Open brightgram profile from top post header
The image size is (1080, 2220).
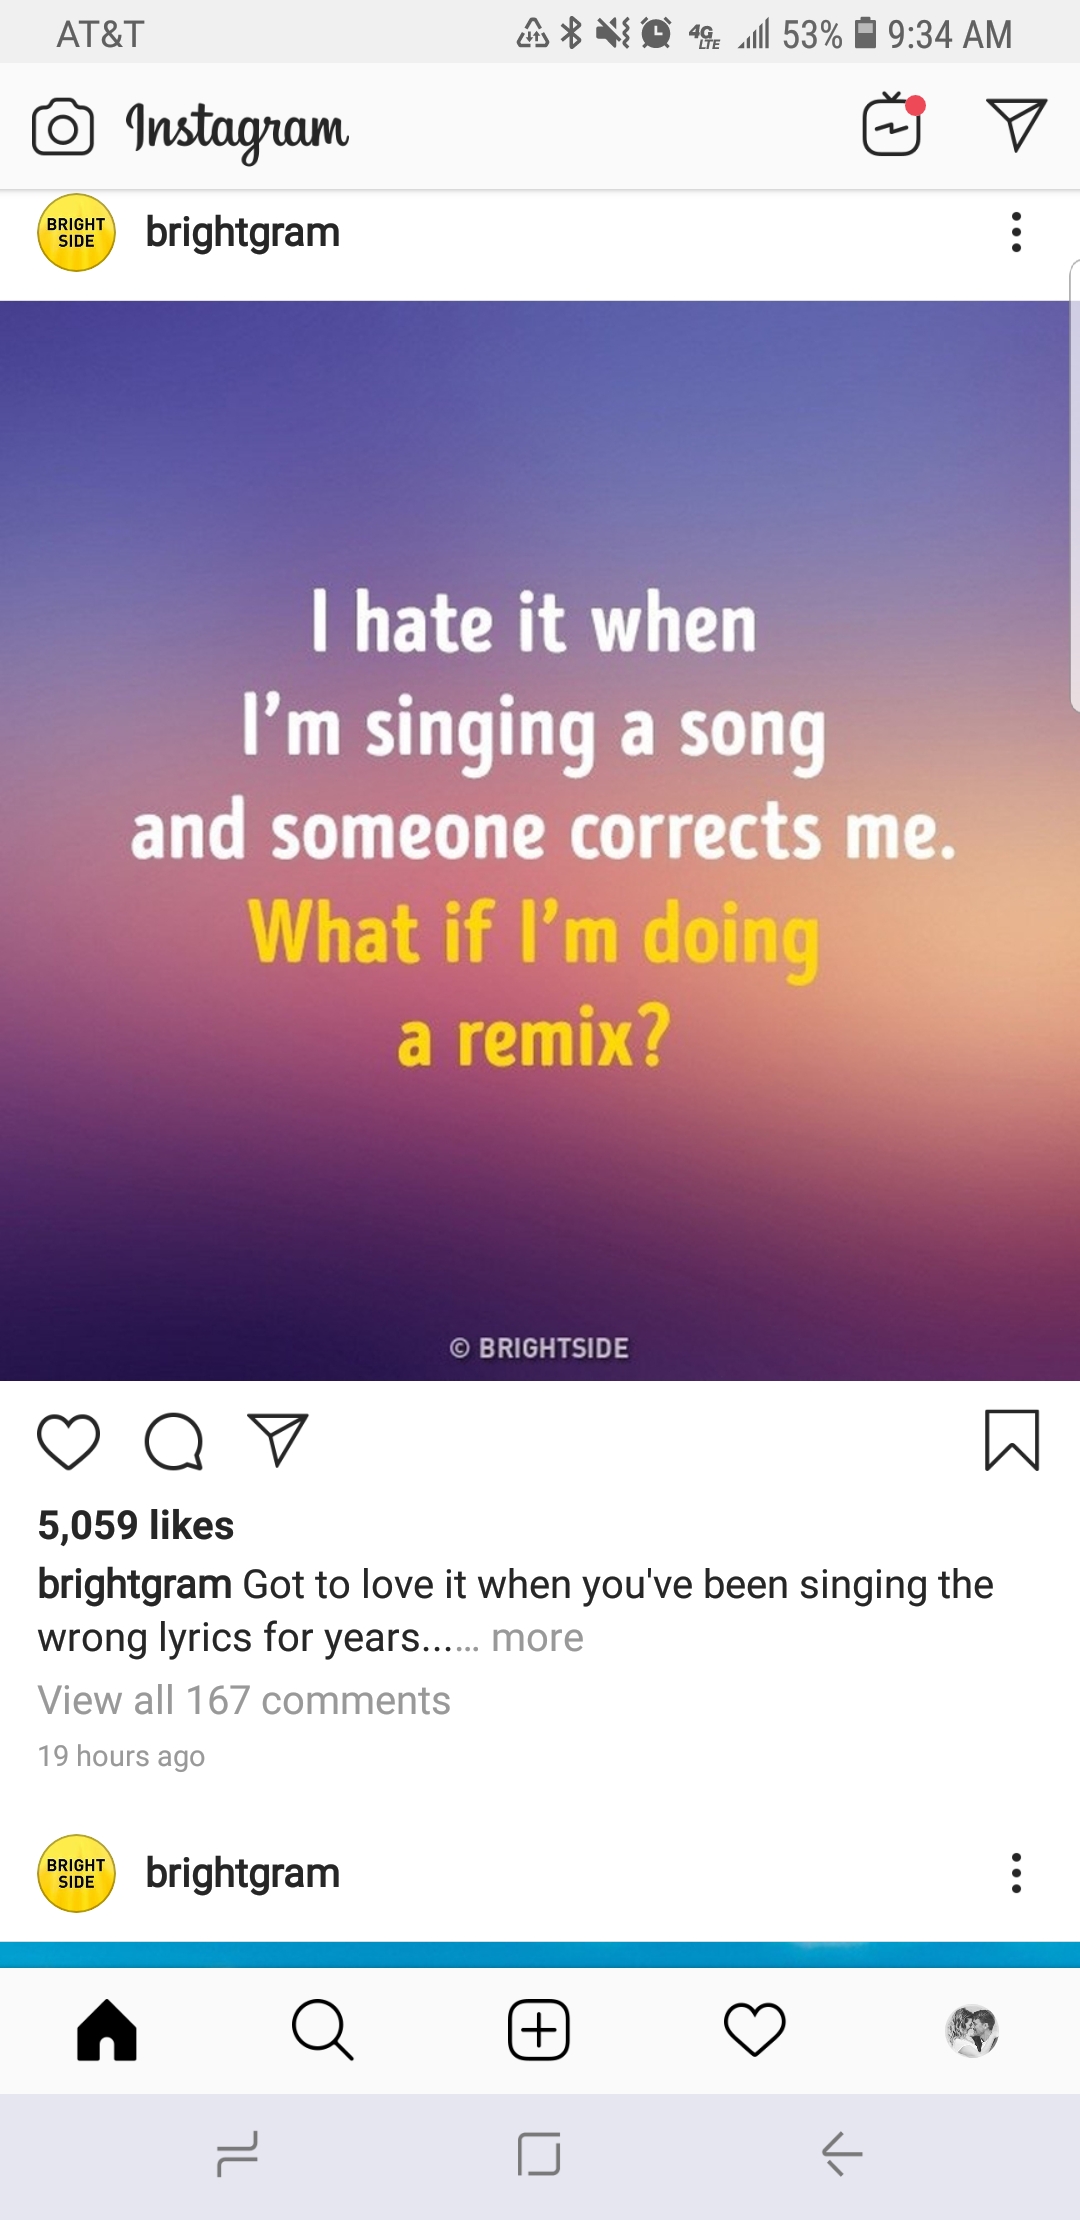point(242,233)
